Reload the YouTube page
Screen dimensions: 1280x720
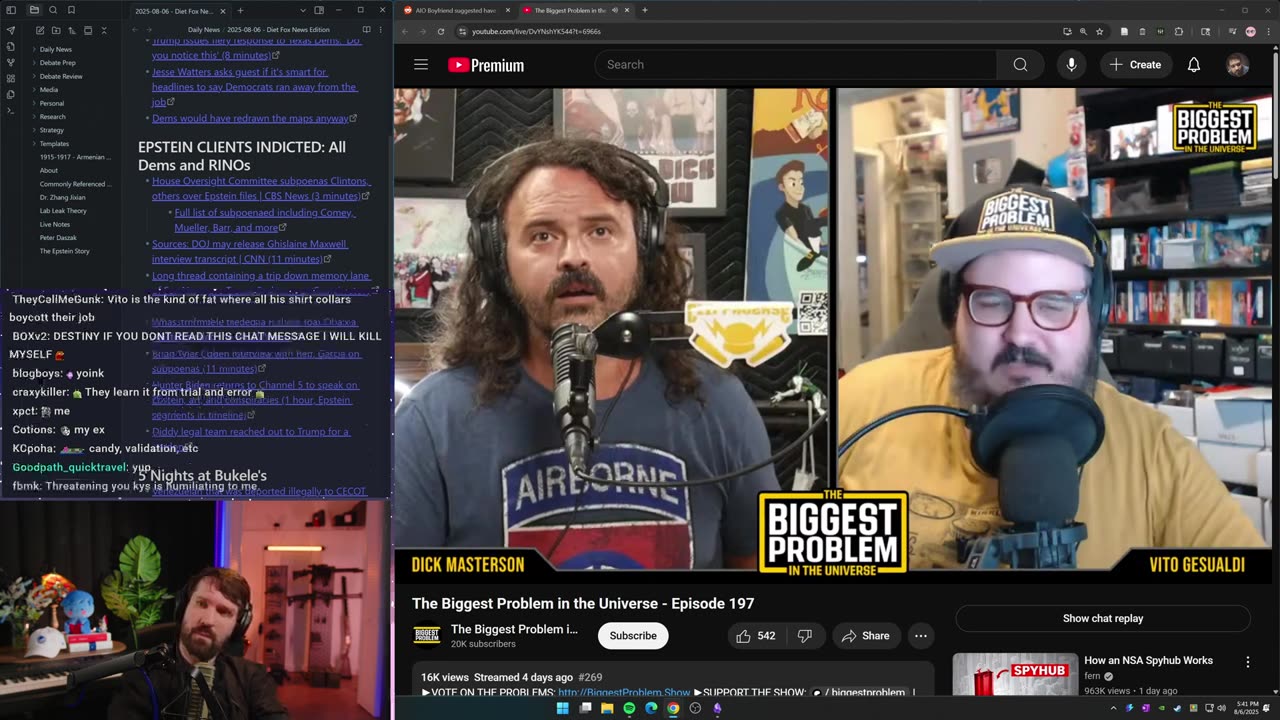[440, 31]
